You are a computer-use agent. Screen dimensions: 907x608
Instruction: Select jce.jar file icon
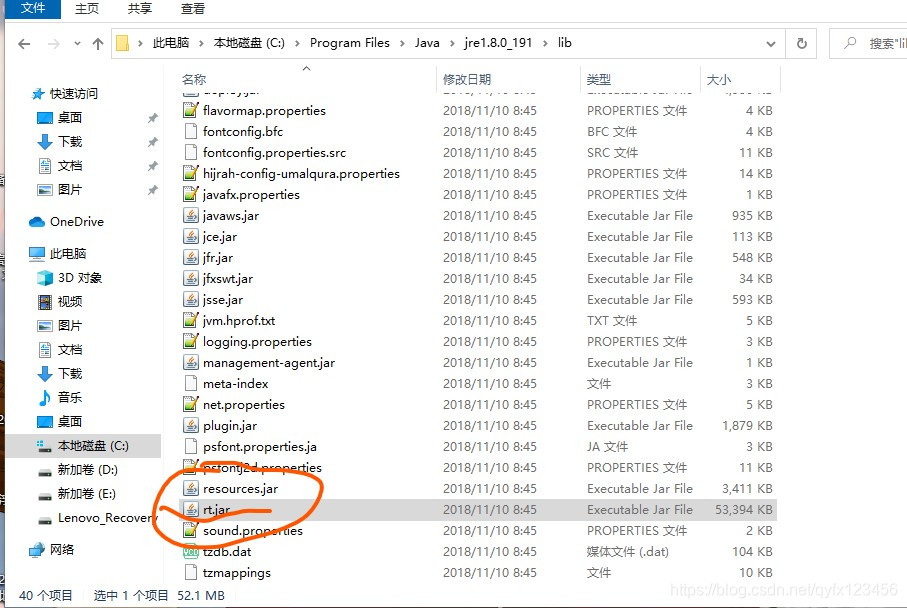(190, 236)
